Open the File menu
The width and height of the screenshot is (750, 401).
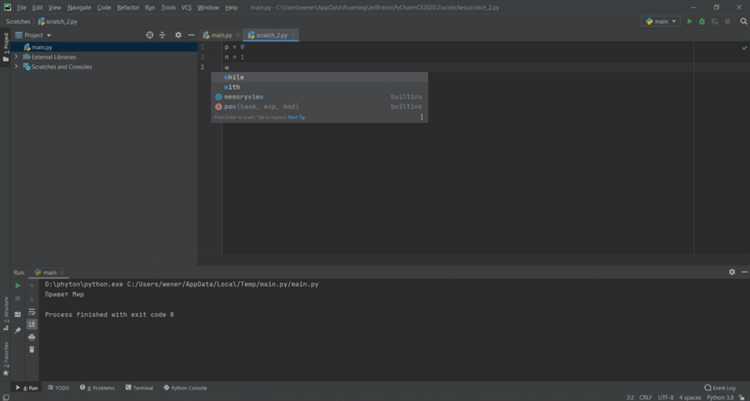(x=22, y=8)
